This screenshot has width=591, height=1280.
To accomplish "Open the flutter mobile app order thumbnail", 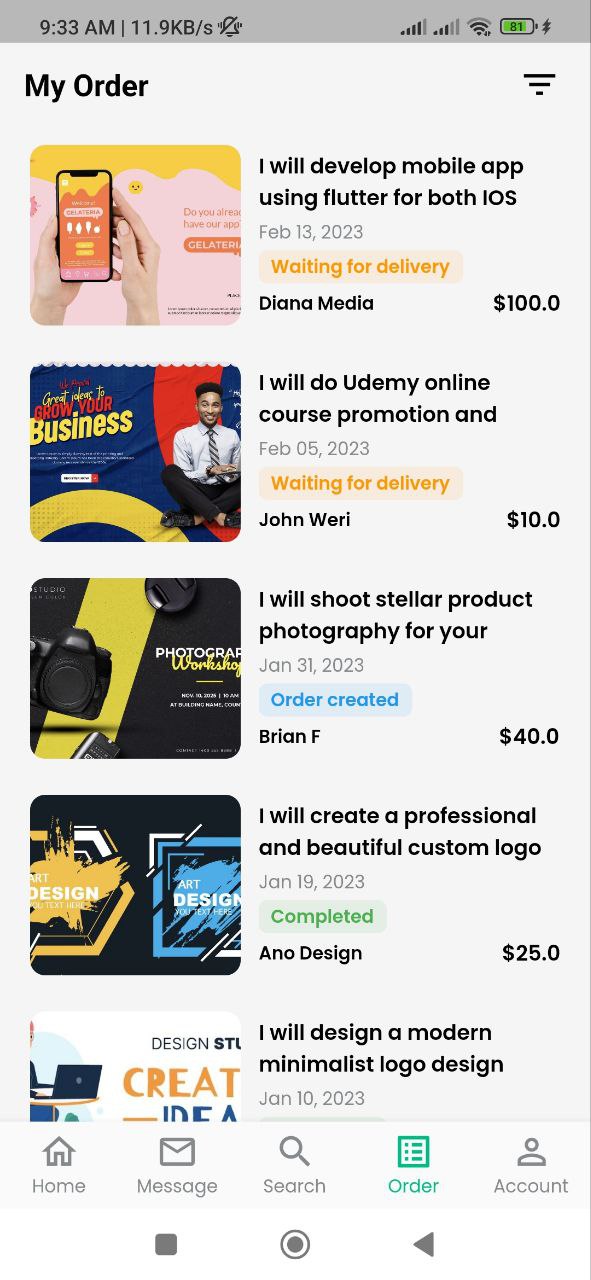I will [135, 235].
